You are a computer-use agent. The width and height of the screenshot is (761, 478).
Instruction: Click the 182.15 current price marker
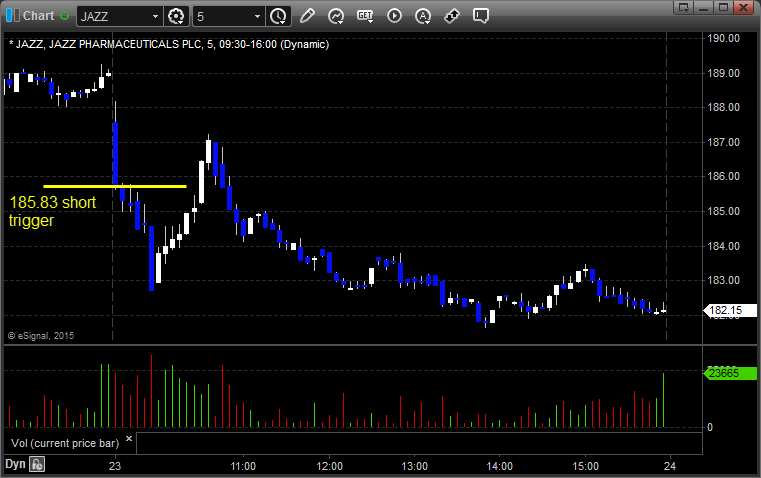[722, 312]
